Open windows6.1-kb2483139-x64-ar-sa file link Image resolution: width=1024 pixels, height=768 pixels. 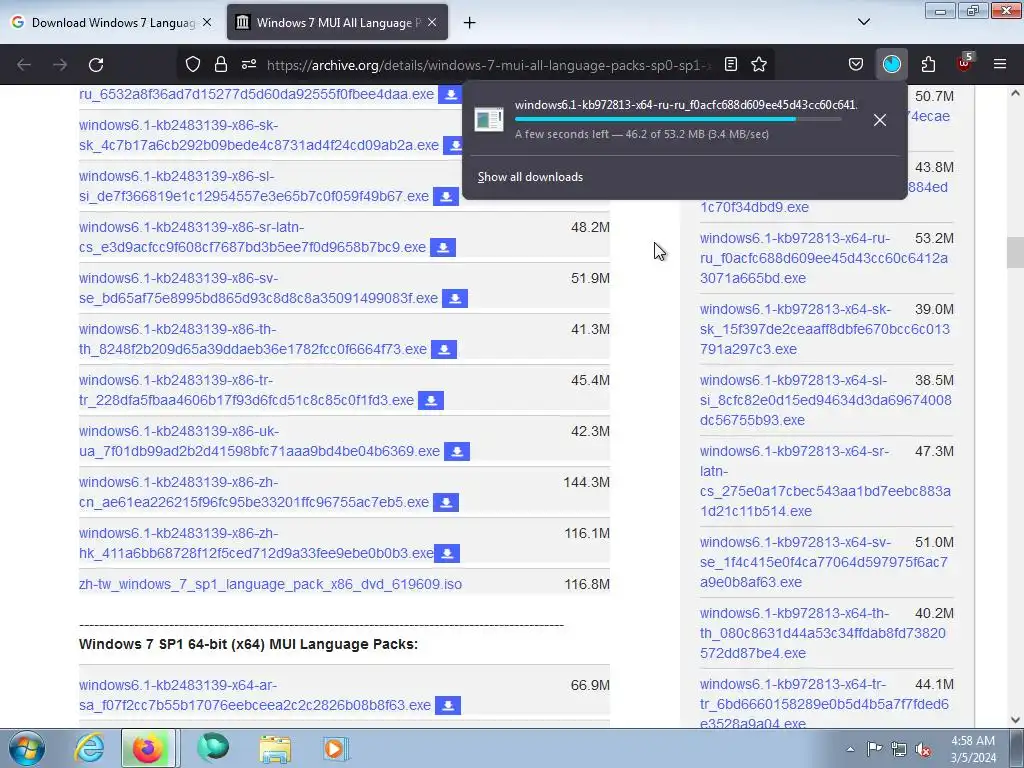(x=255, y=695)
